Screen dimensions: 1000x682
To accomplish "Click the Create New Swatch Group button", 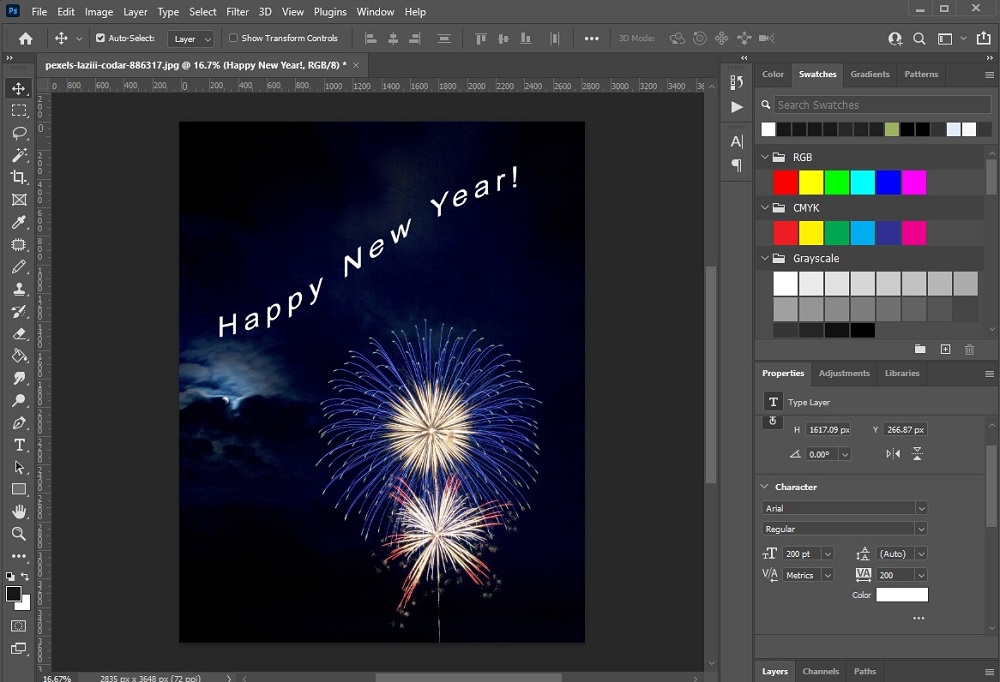I will click(919, 349).
